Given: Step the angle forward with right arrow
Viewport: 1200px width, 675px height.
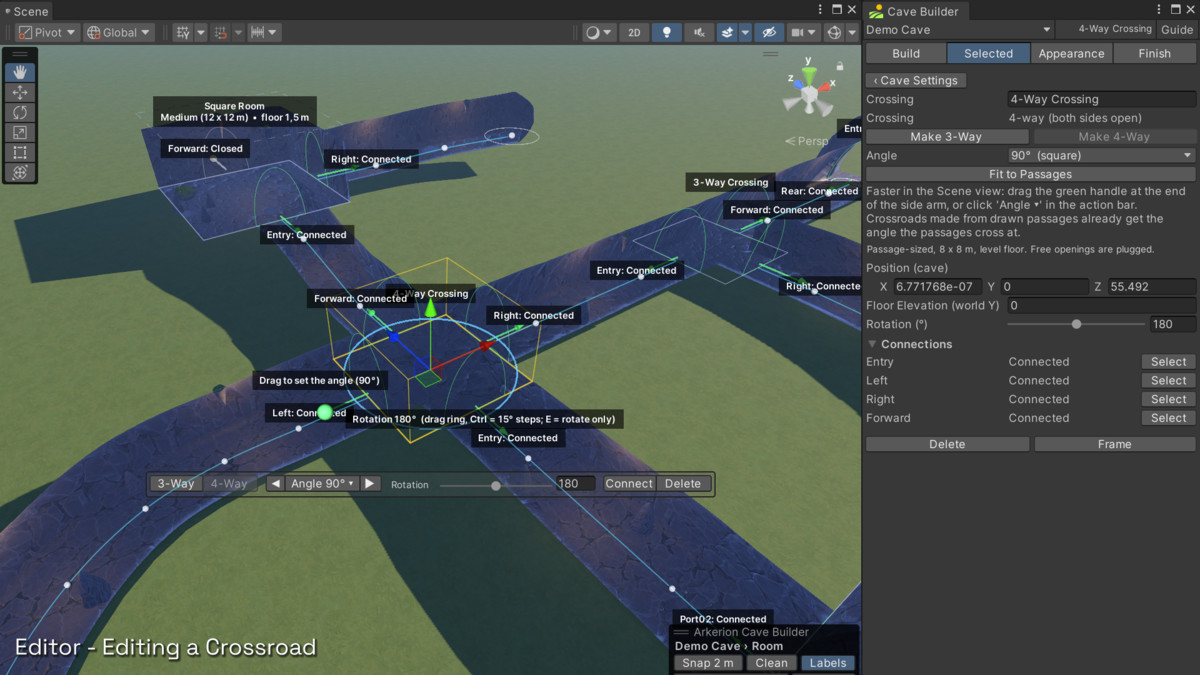Looking at the screenshot, I should click(370, 483).
